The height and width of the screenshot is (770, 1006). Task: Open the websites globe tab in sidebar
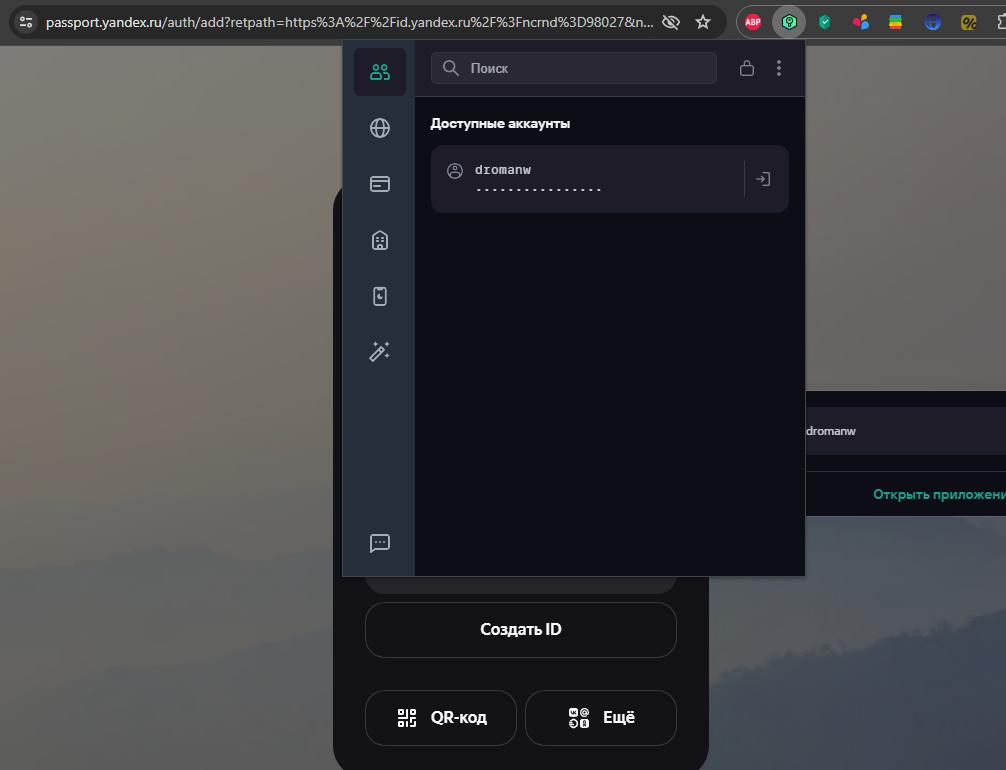pyautogui.click(x=380, y=128)
